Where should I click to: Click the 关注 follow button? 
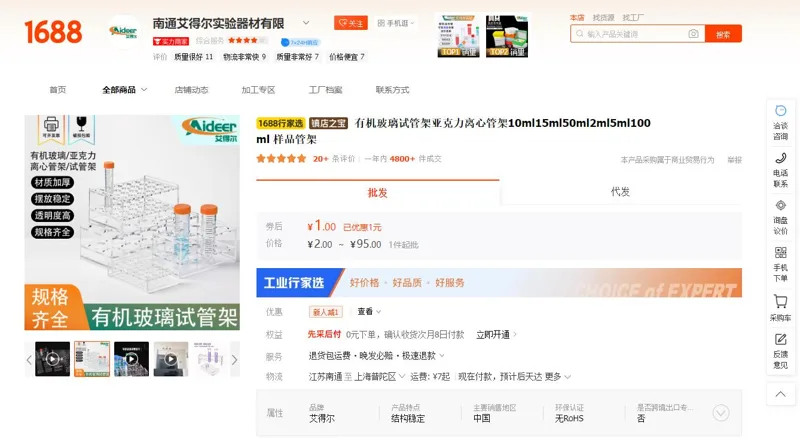(351, 23)
